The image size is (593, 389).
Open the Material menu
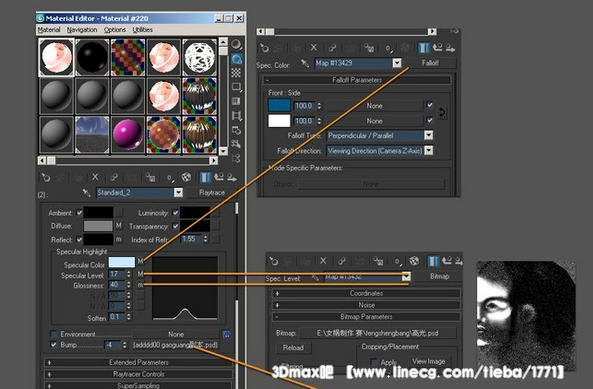(x=49, y=29)
